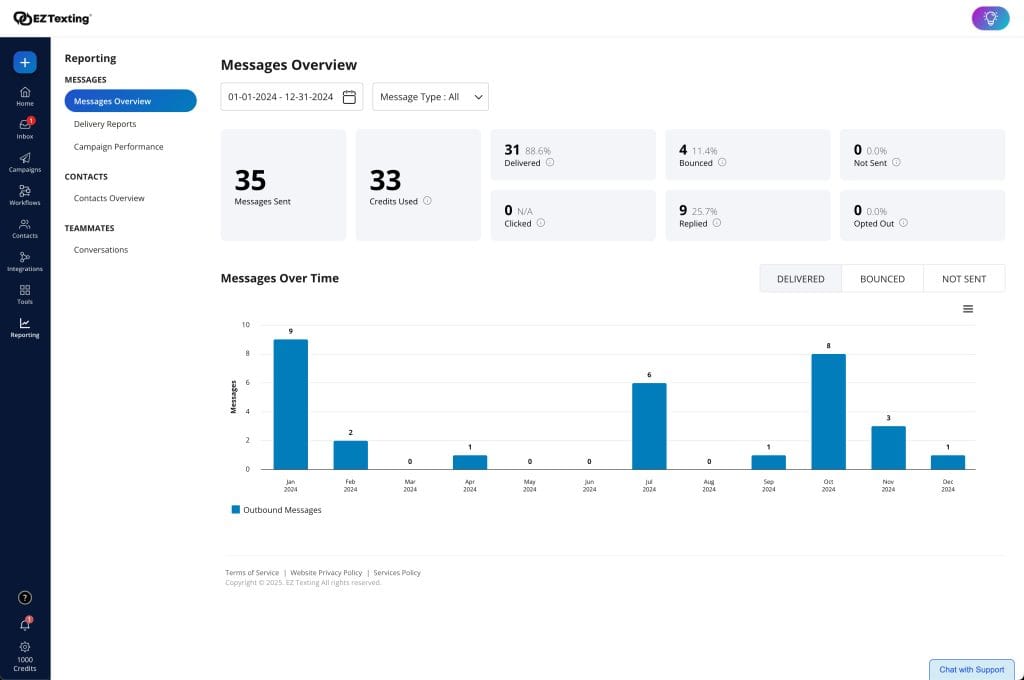Click the Chat with Support button
The image size is (1024, 680).
(x=971, y=669)
